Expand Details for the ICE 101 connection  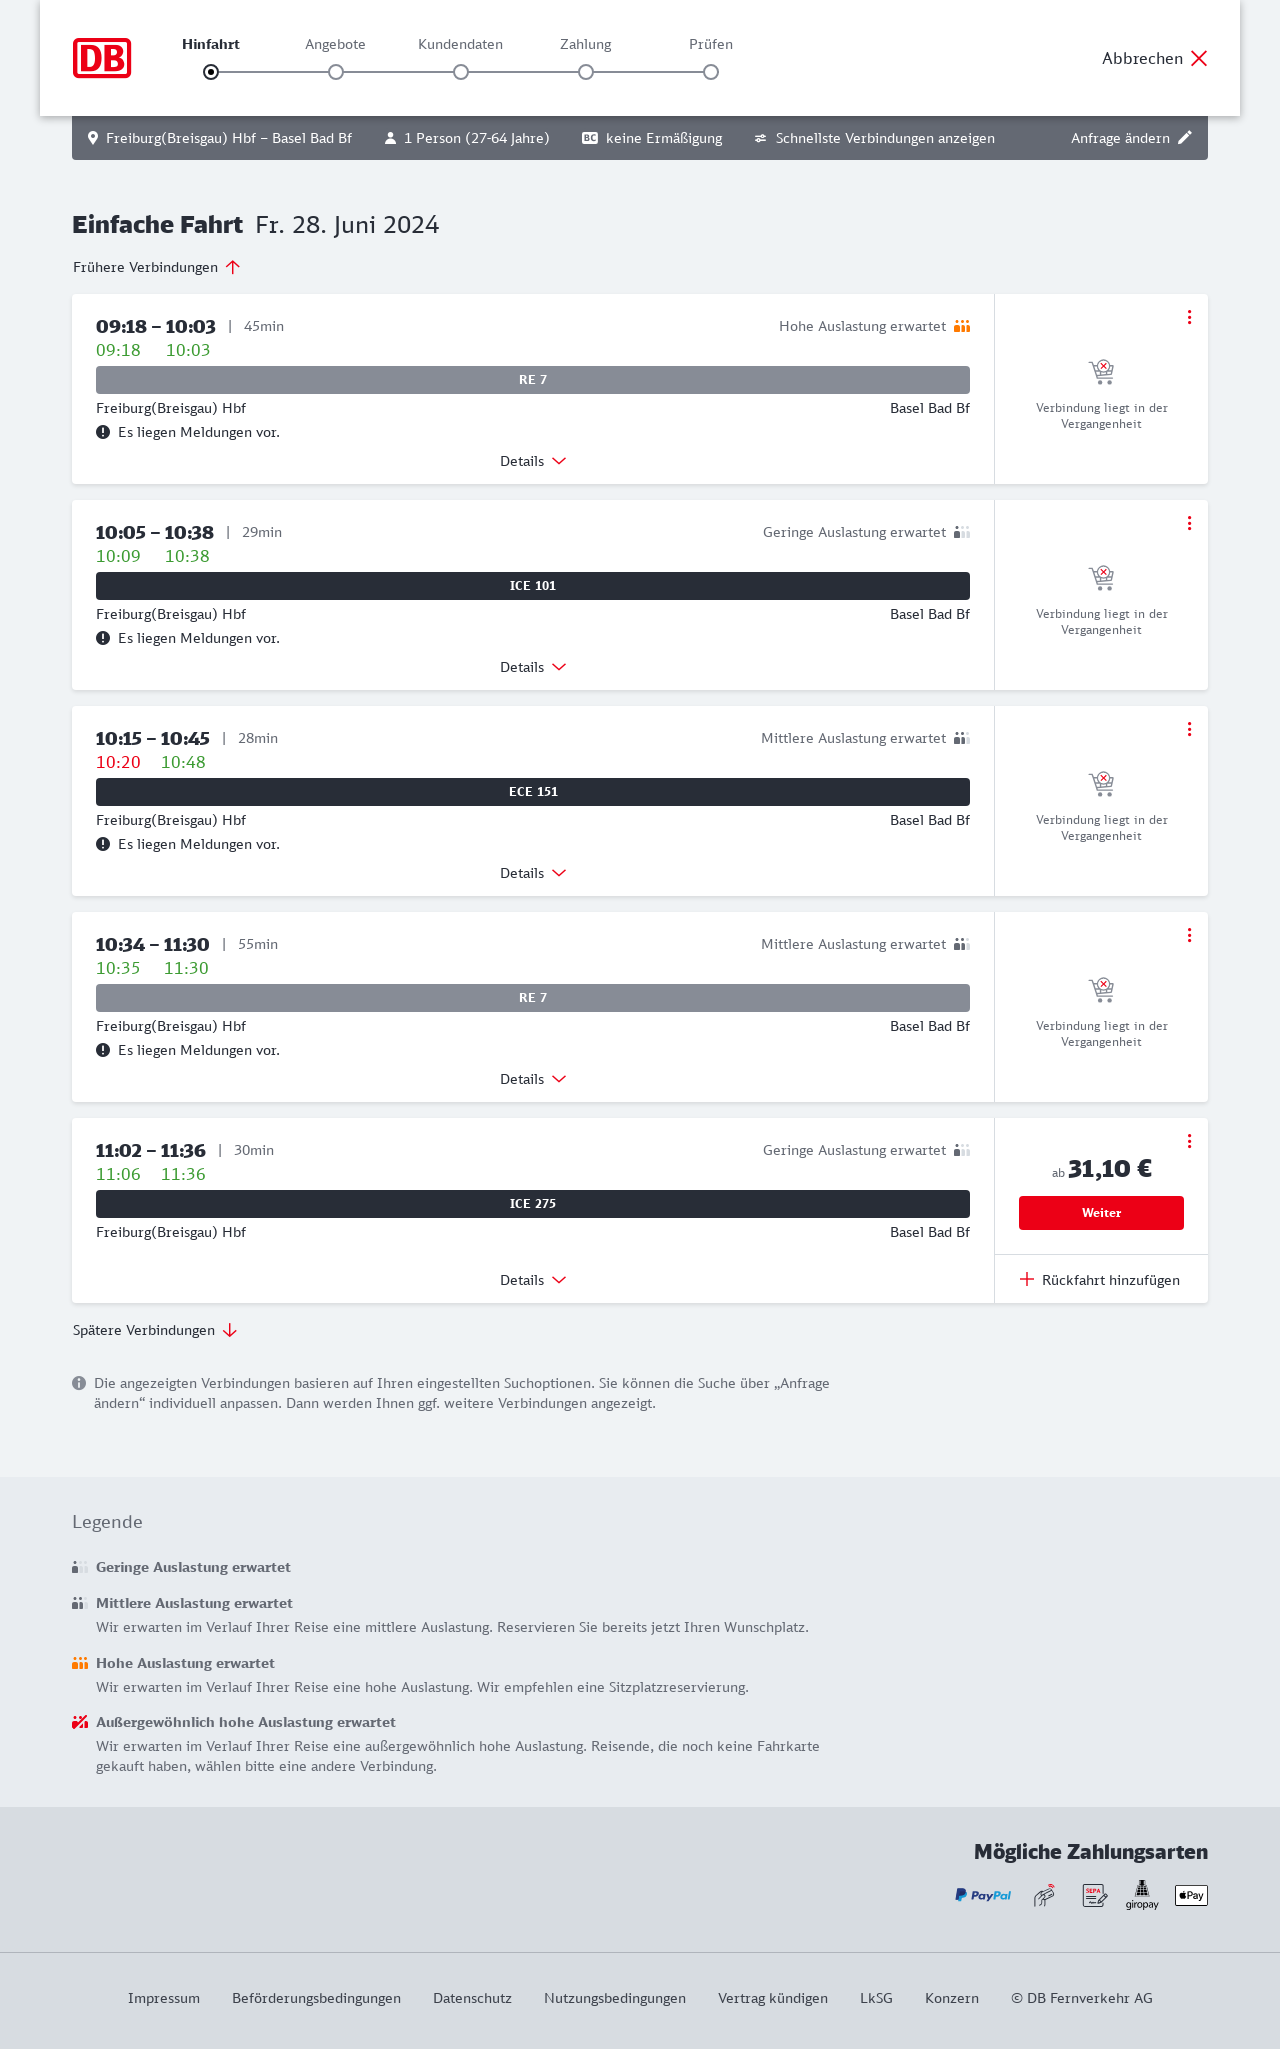pyautogui.click(x=533, y=667)
